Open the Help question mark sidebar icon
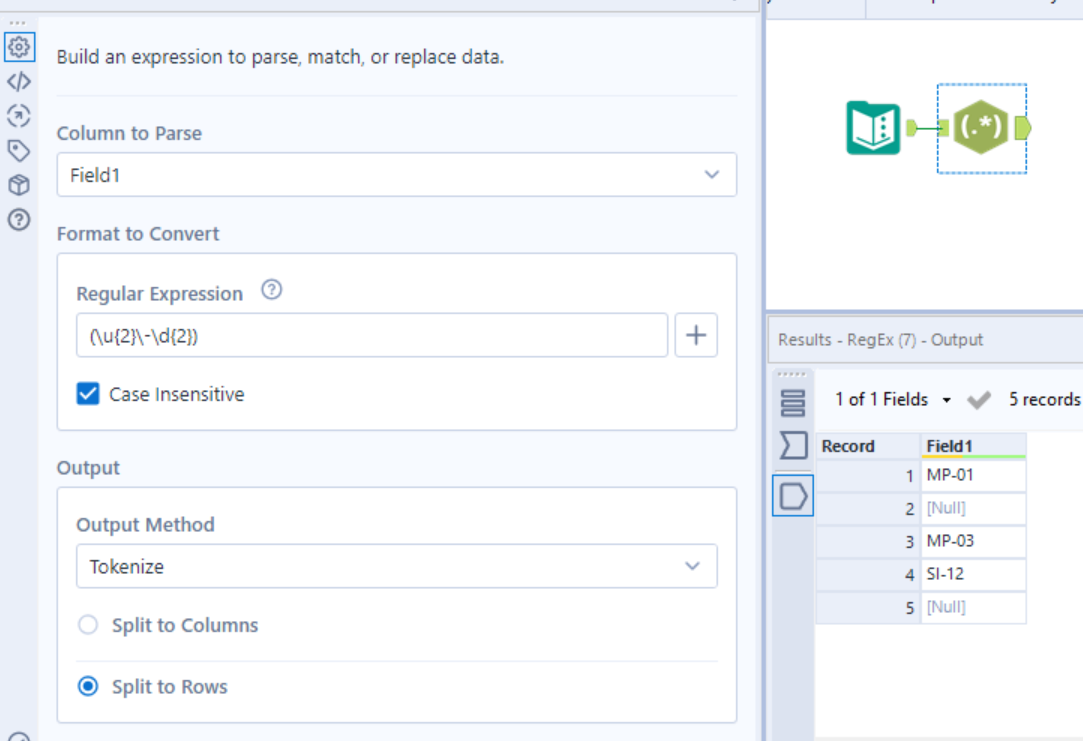The width and height of the screenshot is (1083, 741). click(x=19, y=219)
